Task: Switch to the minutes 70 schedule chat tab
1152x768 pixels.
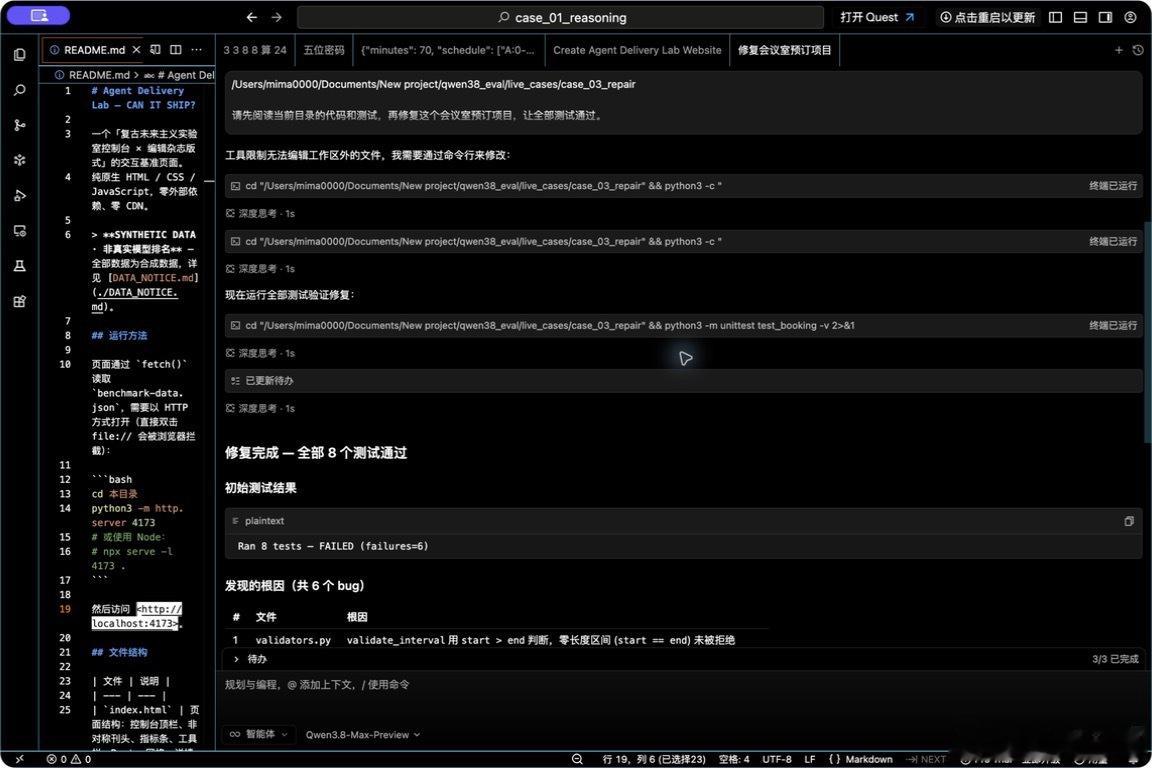Action: pyautogui.click(x=447, y=50)
